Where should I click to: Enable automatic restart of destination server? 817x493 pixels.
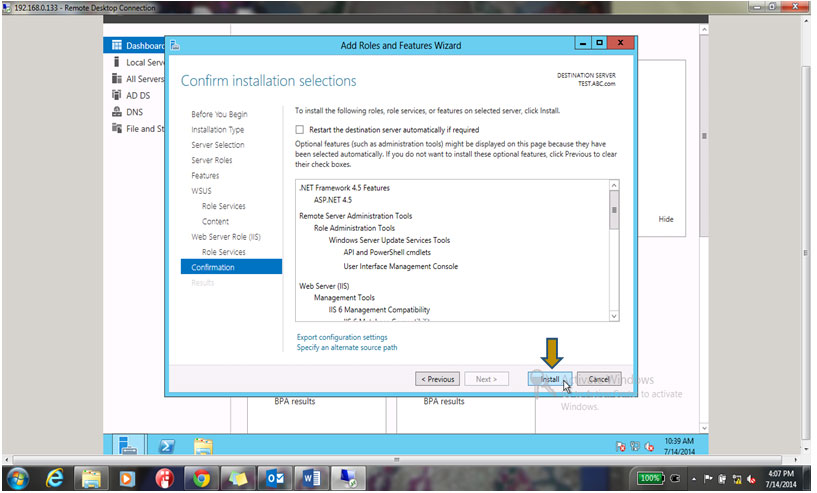(300, 129)
